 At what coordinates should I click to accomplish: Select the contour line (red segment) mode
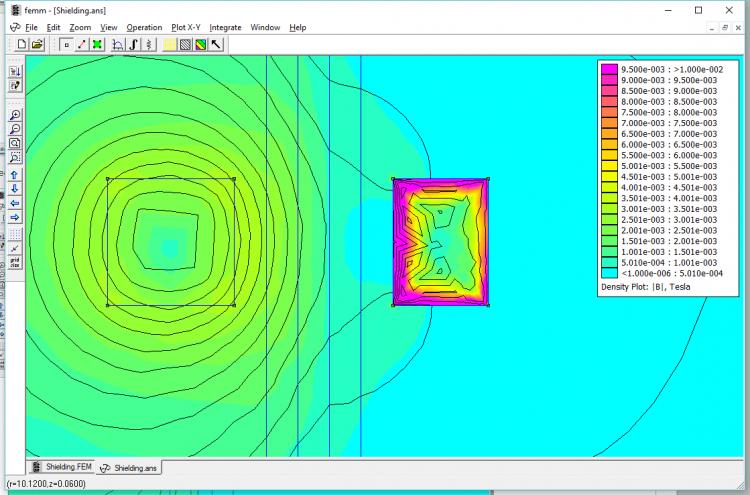click(81, 44)
